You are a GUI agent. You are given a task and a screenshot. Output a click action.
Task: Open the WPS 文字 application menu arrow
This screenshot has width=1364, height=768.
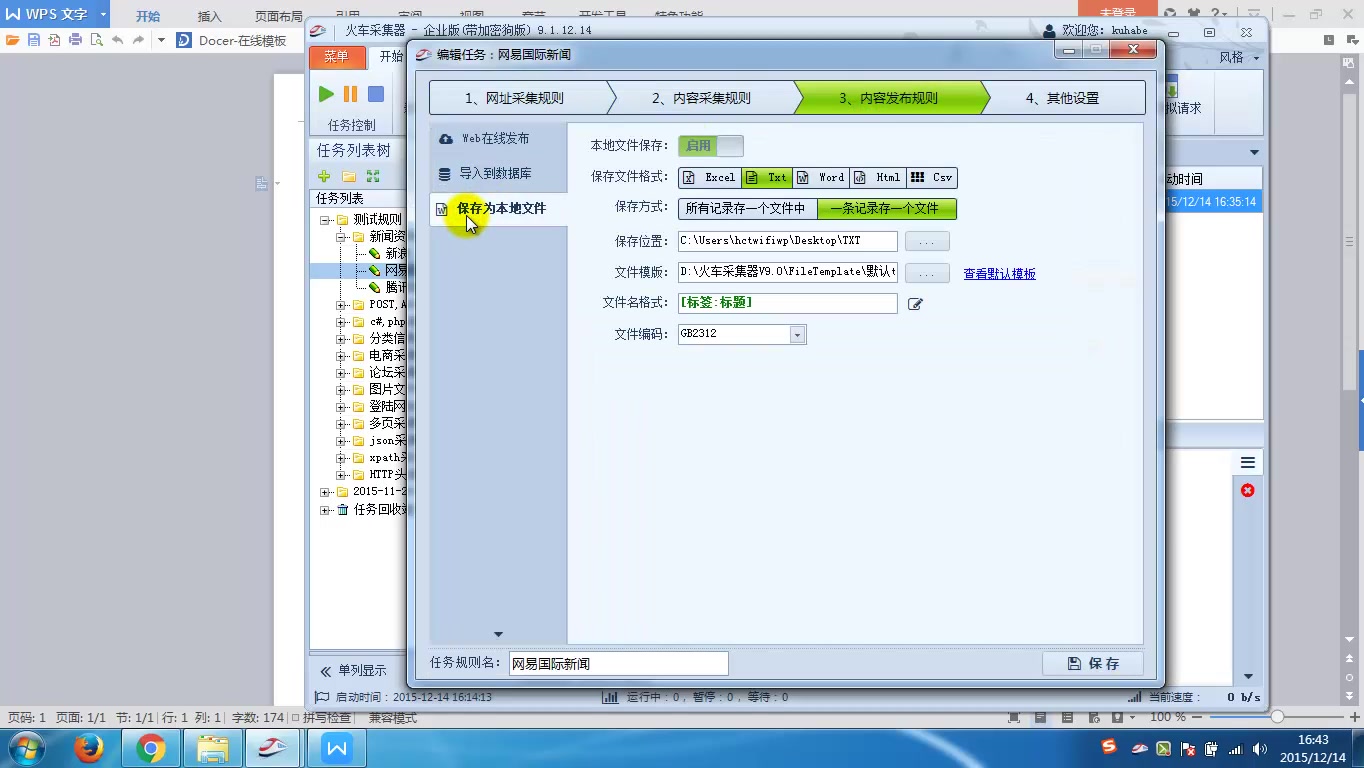(103, 14)
